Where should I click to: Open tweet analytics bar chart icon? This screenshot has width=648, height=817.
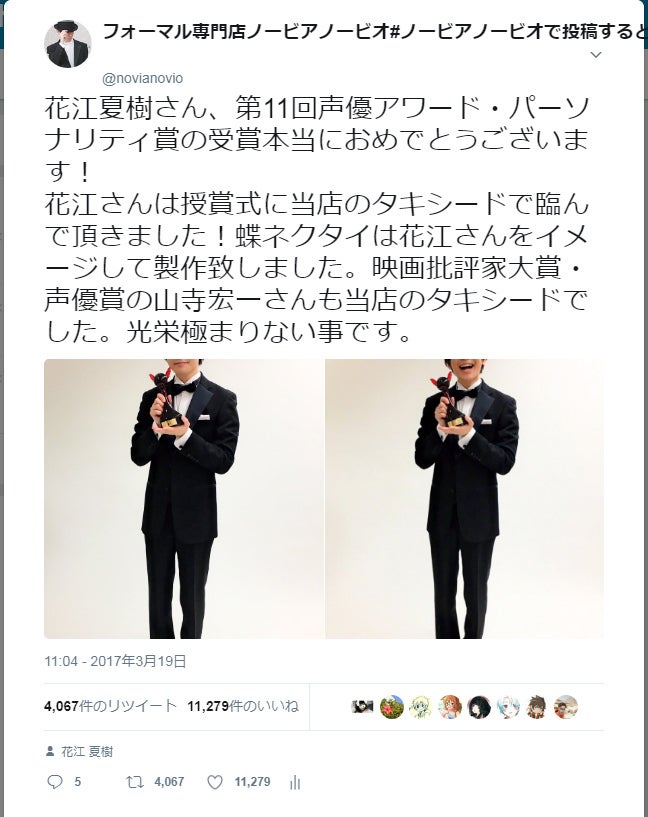click(295, 782)
